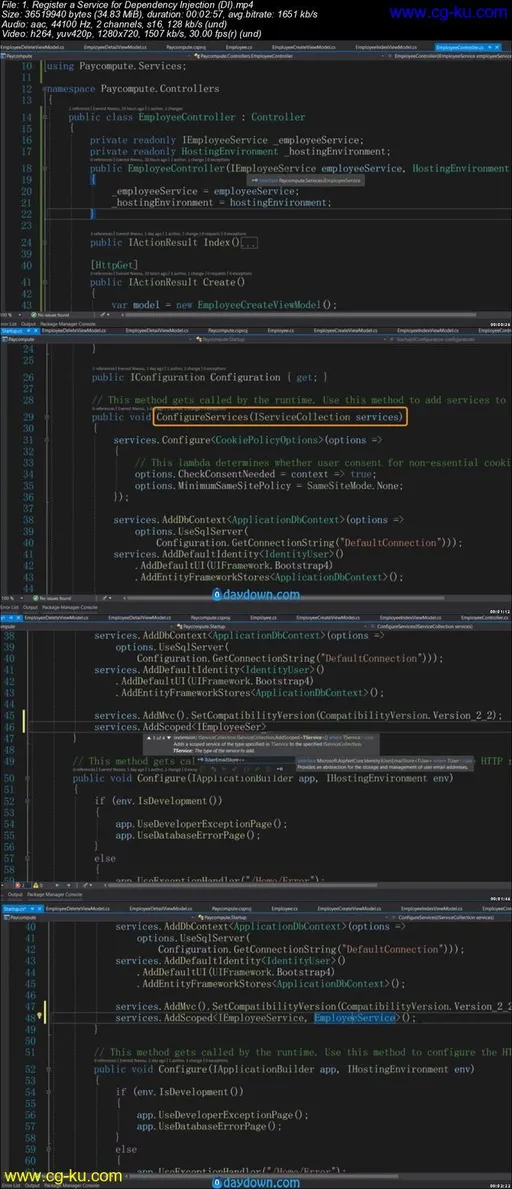The image size is (512, 1189).
Task: Open Error List panel in the second frame
Action: [8, 607]
